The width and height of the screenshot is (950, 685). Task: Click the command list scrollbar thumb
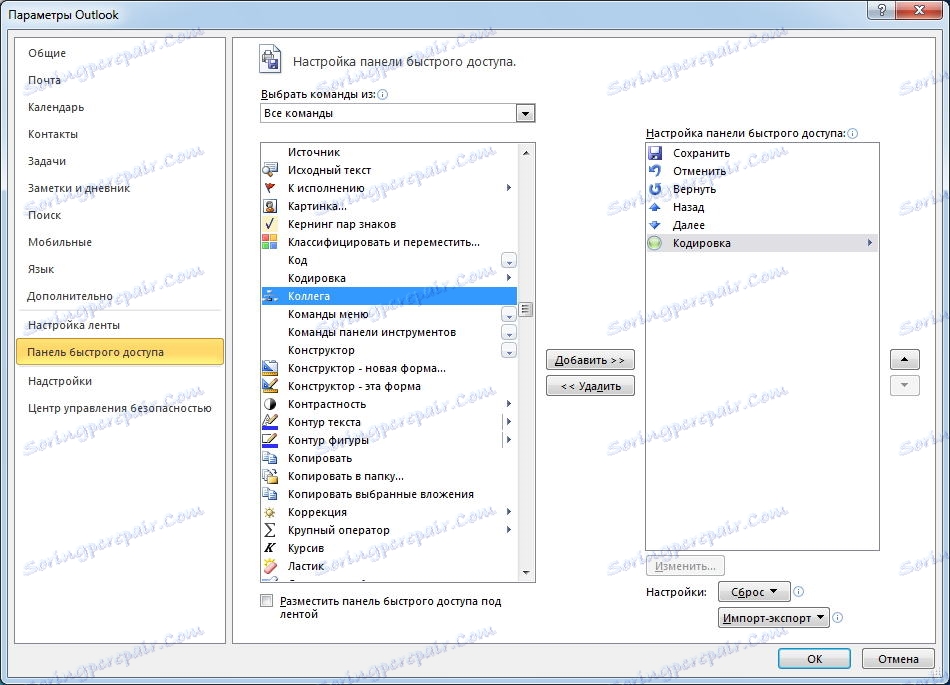[x=526, y=310]
